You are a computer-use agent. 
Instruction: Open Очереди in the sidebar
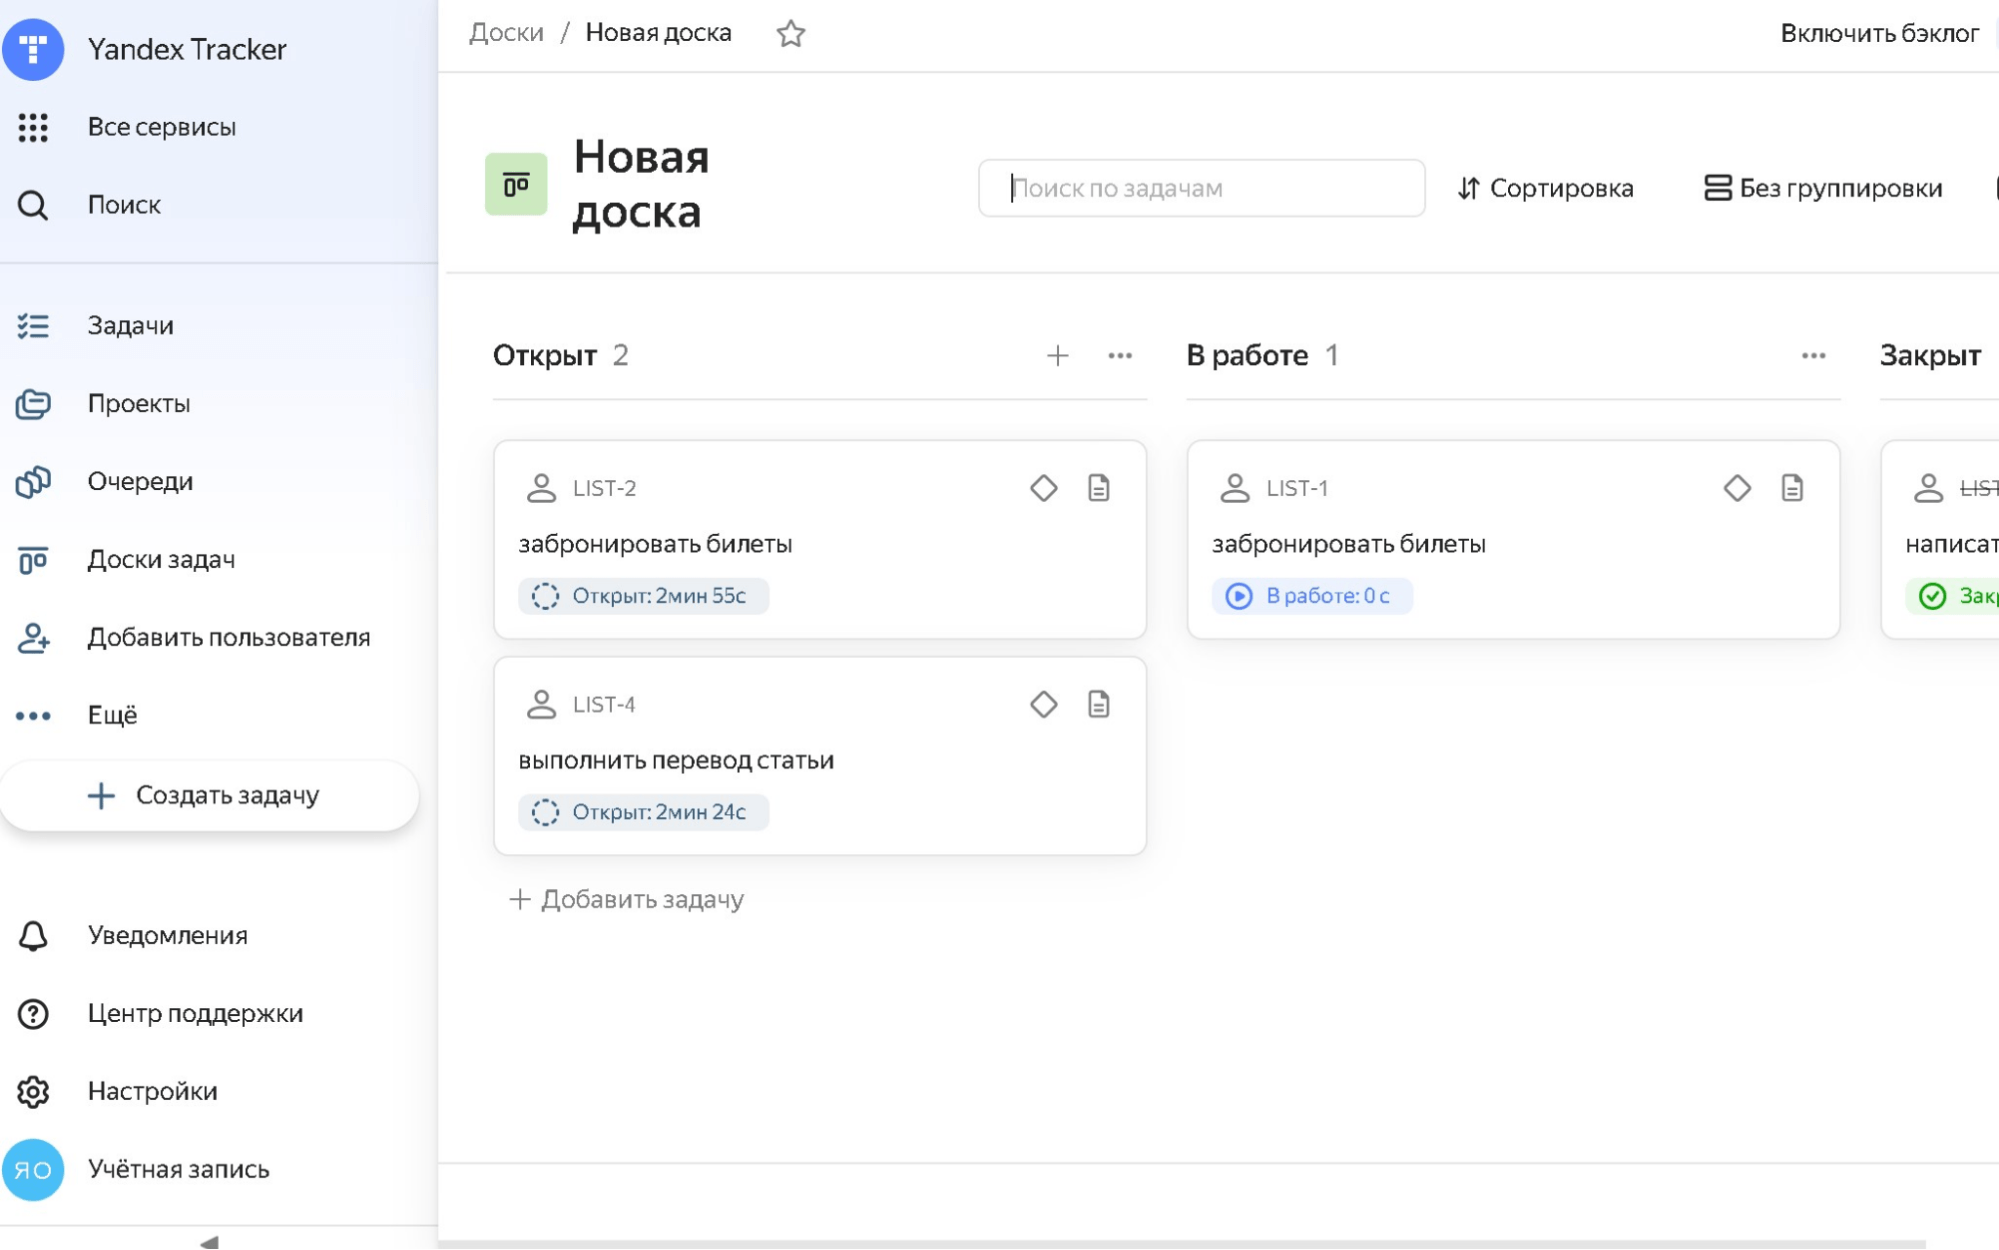140,481
